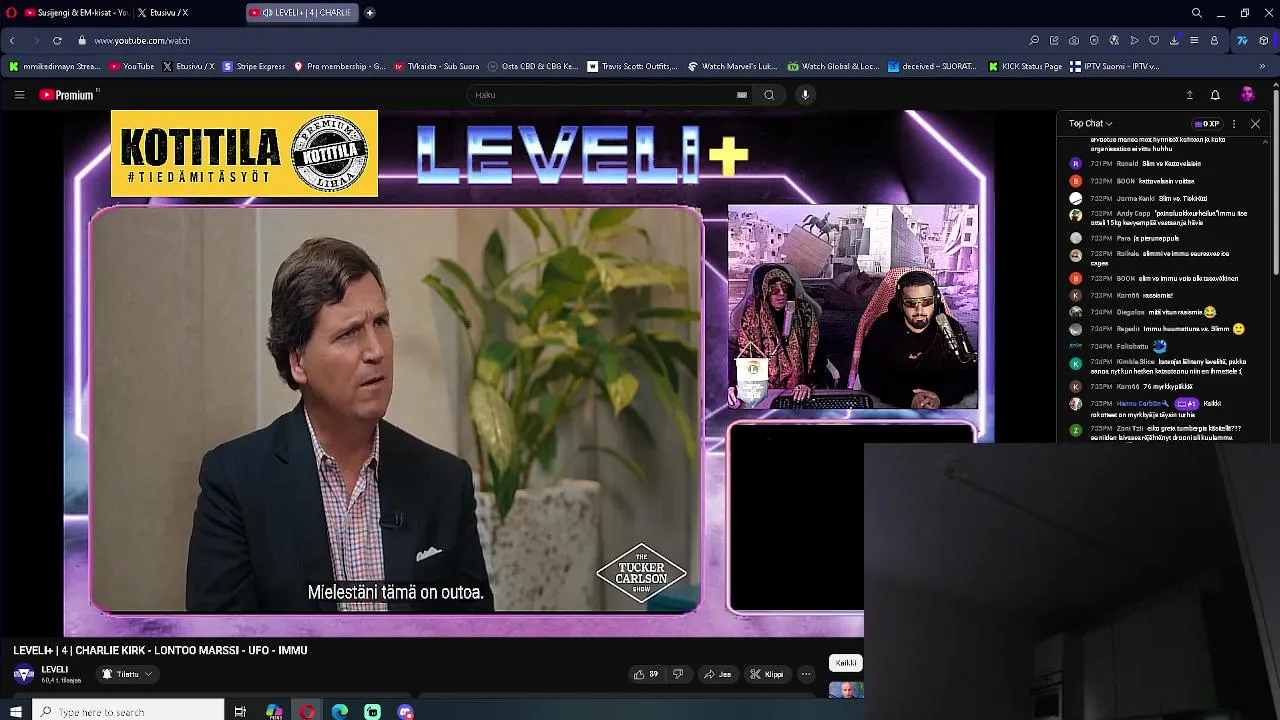Create a clip with the Klippi button
This screenshot has height=720, width=1280.
[767, 674]
